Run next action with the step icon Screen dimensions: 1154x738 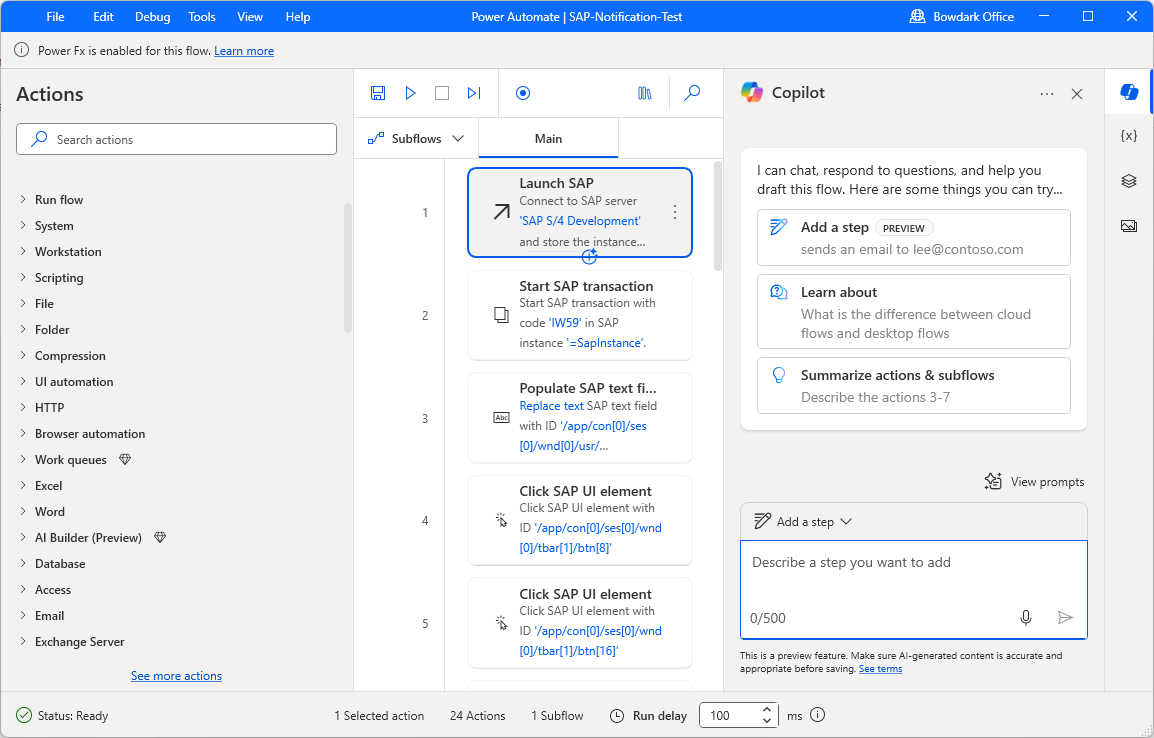pyautogui.click(x=474, y=93)
